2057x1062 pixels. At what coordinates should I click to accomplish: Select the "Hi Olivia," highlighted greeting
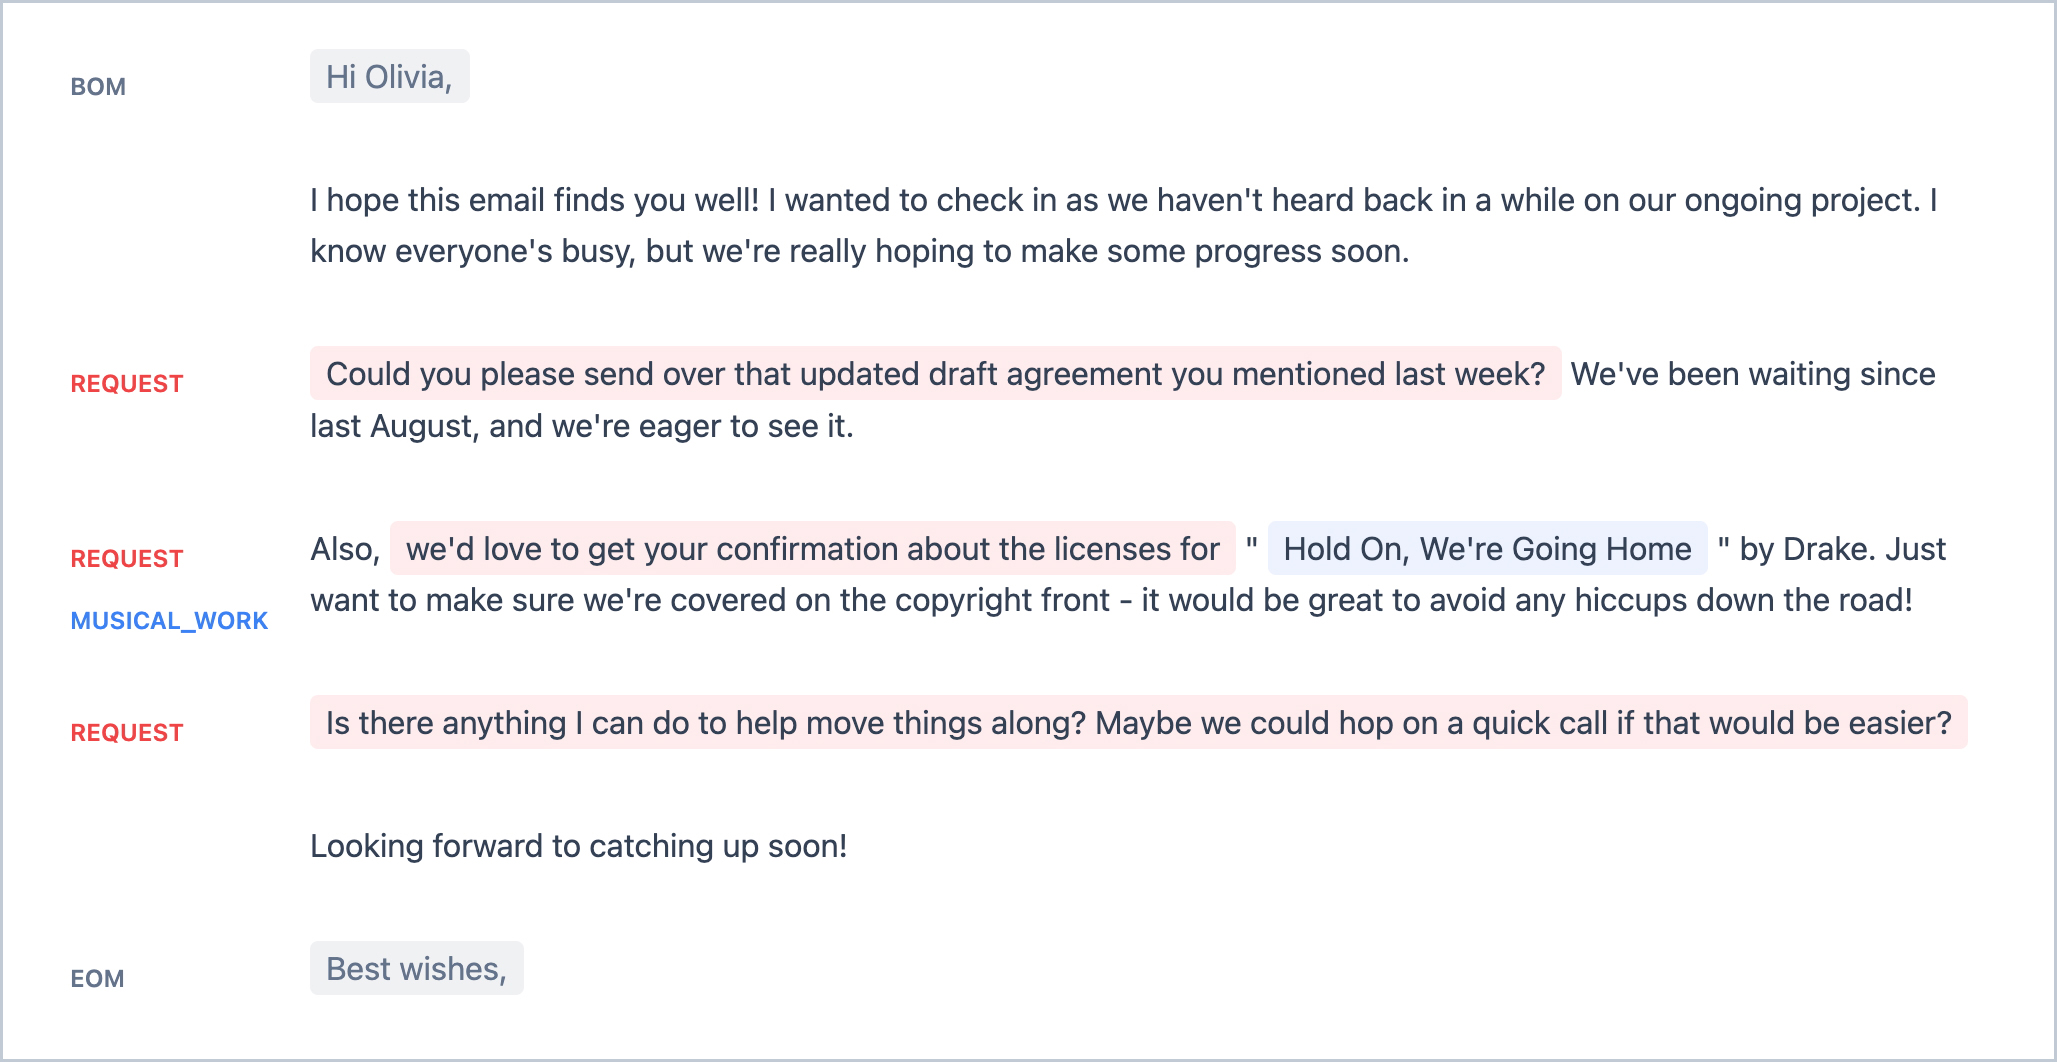[389, 77]
